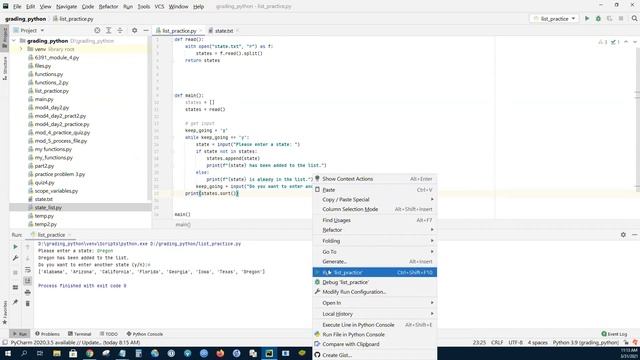The height and width of the screenshot is (360, 640).
Task: Select Find Usages in context menu
Action: (375, 220)
